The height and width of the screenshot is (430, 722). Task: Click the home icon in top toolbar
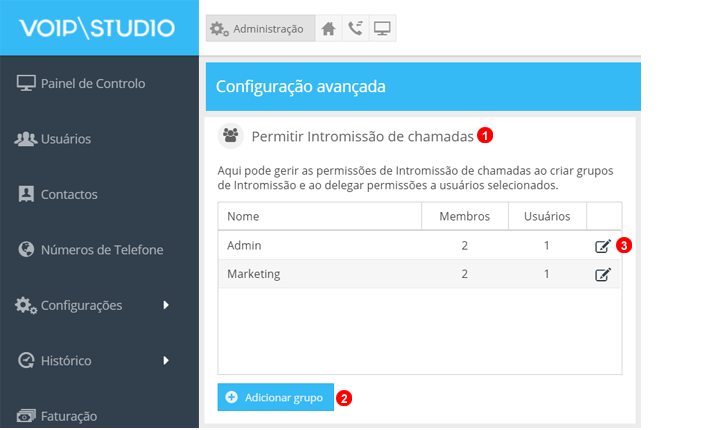click(328, 29)
